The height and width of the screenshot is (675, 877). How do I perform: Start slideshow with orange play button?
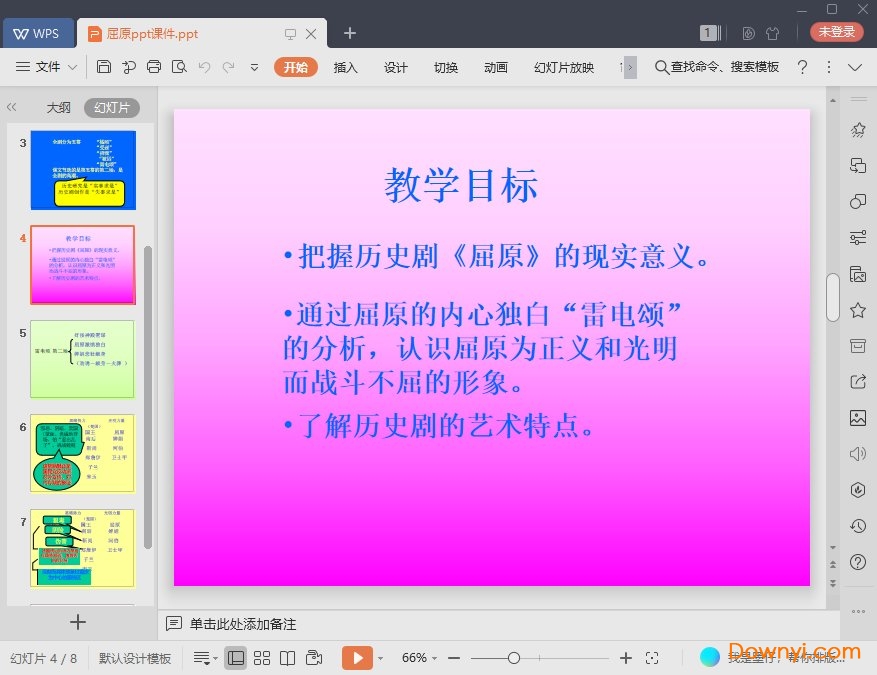pos(357,658)
